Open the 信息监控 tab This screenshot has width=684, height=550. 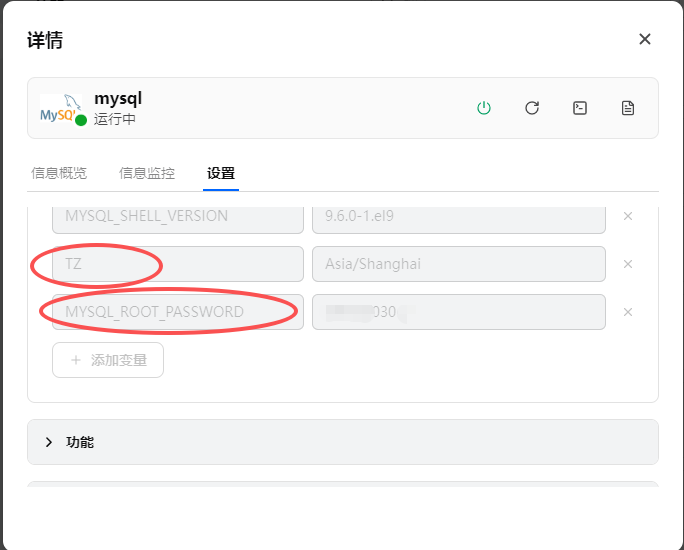coord(147,173)
